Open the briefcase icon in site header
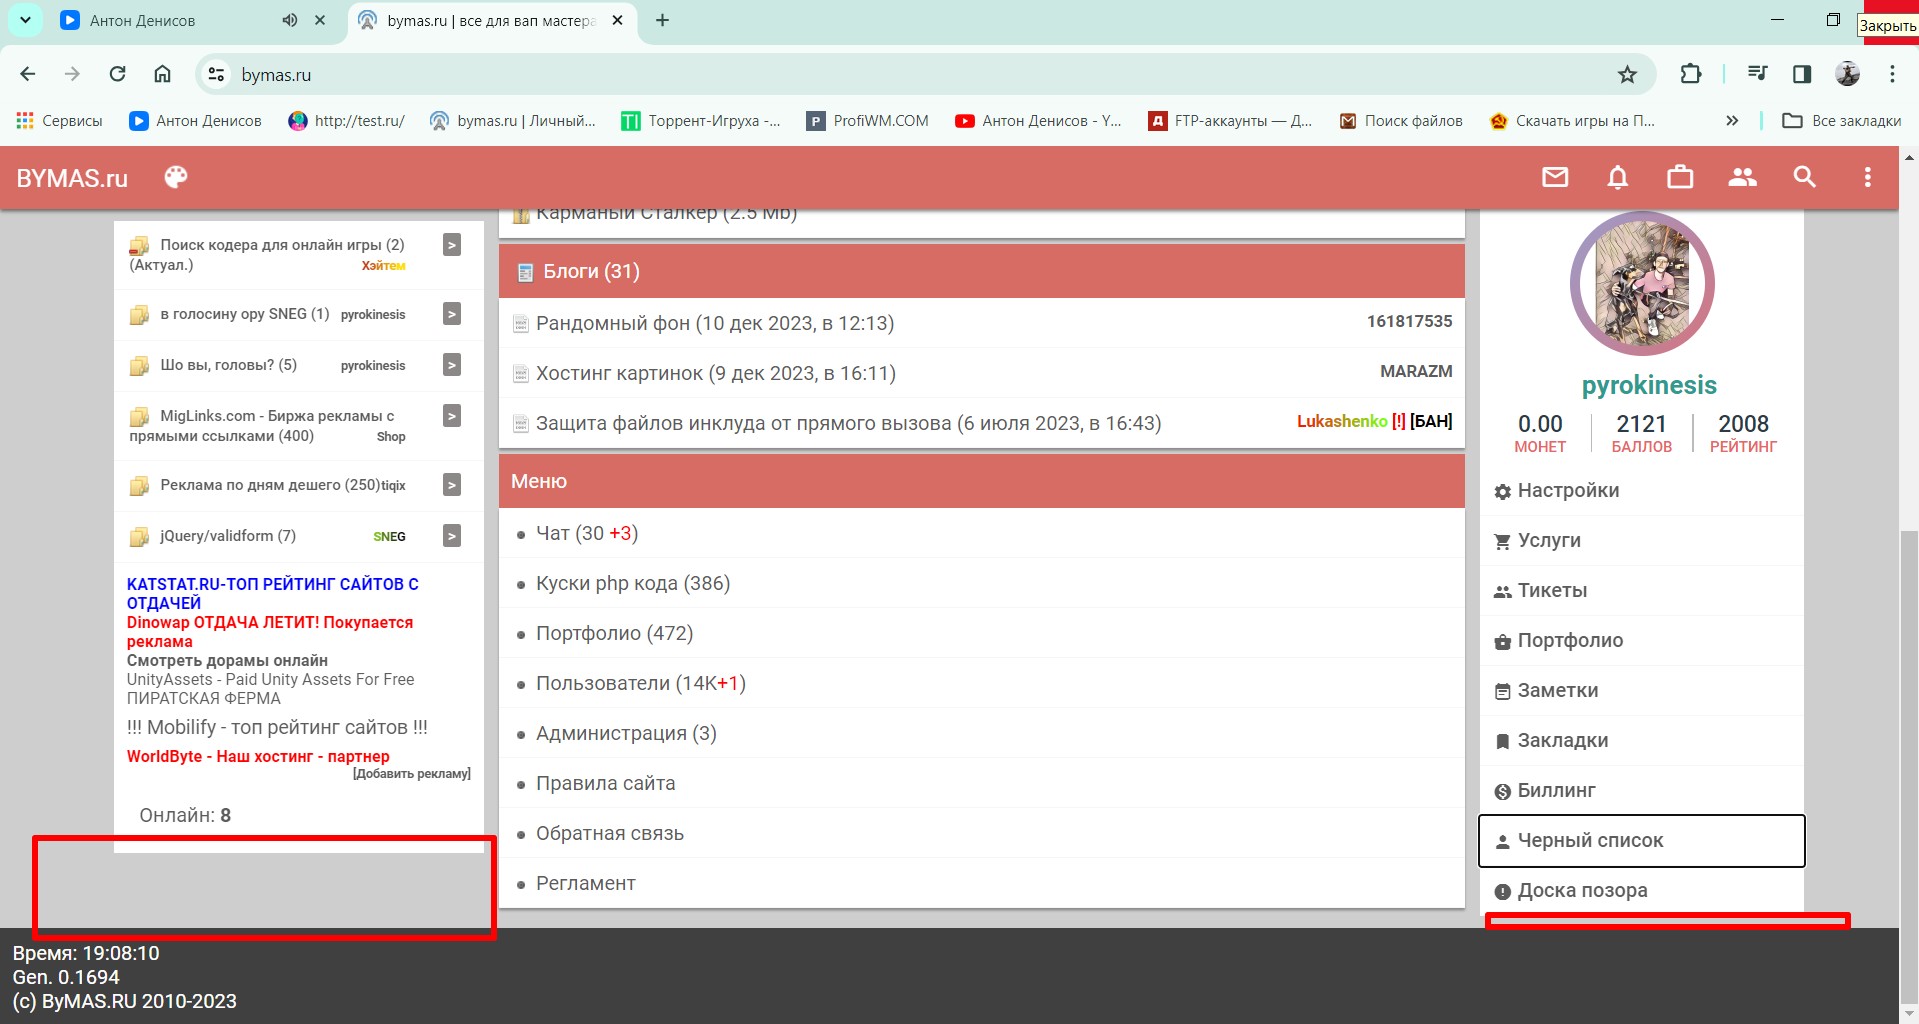 point(1680,178)
